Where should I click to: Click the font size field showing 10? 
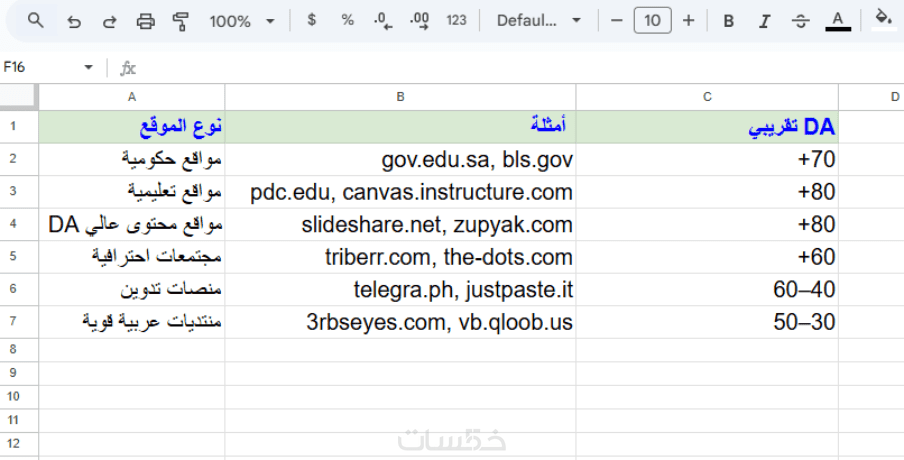[x=652, y=21]
